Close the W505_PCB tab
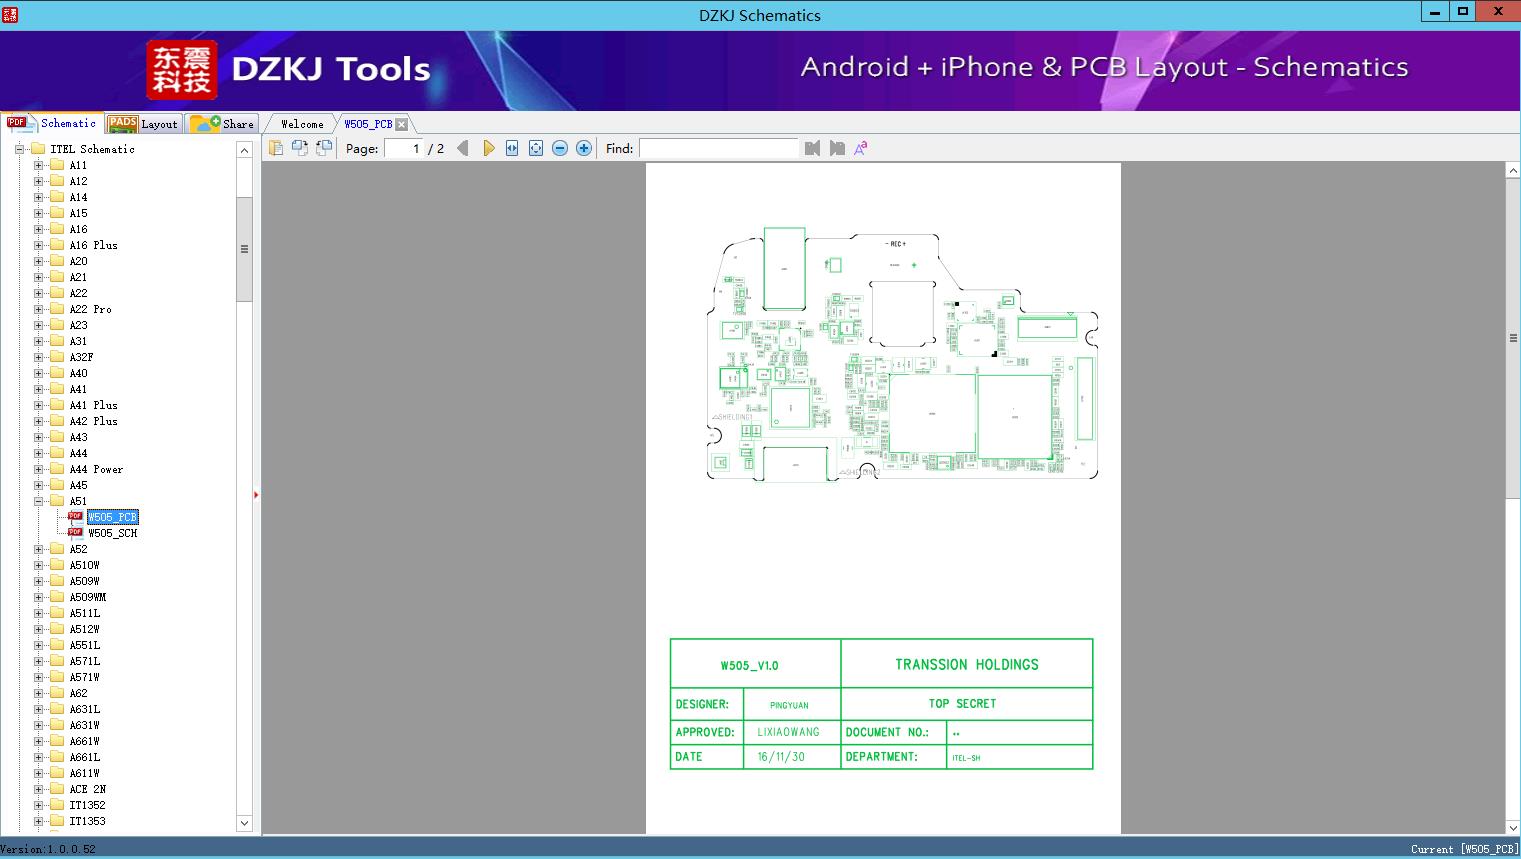Image resolution: width=1521 pixels, height=859 pixels. (x=401, y=124)
